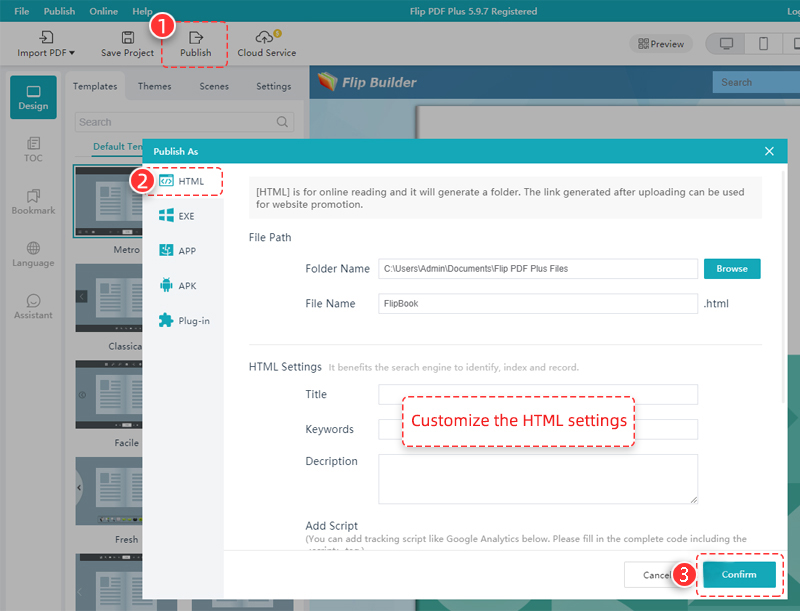
Task: Open the Assistant sidebar panel
Action: [33, 307]
